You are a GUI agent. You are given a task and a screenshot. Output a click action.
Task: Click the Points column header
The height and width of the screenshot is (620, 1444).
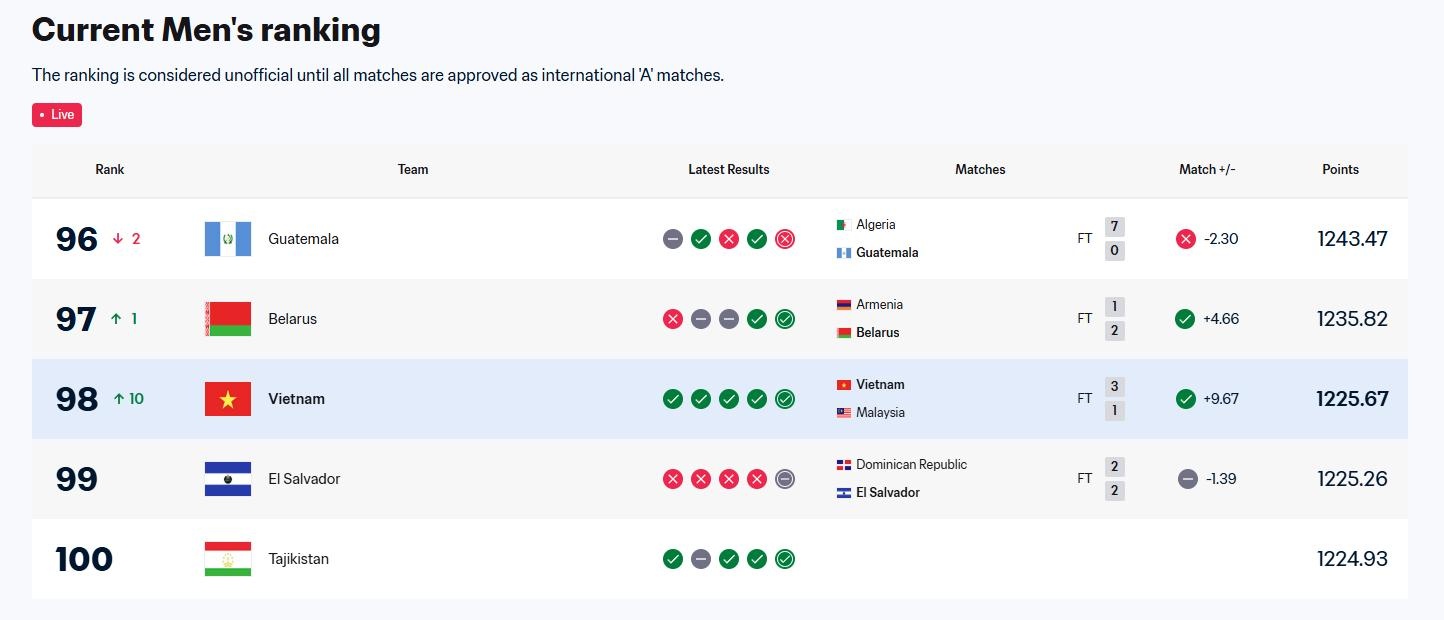[1340, 170]
